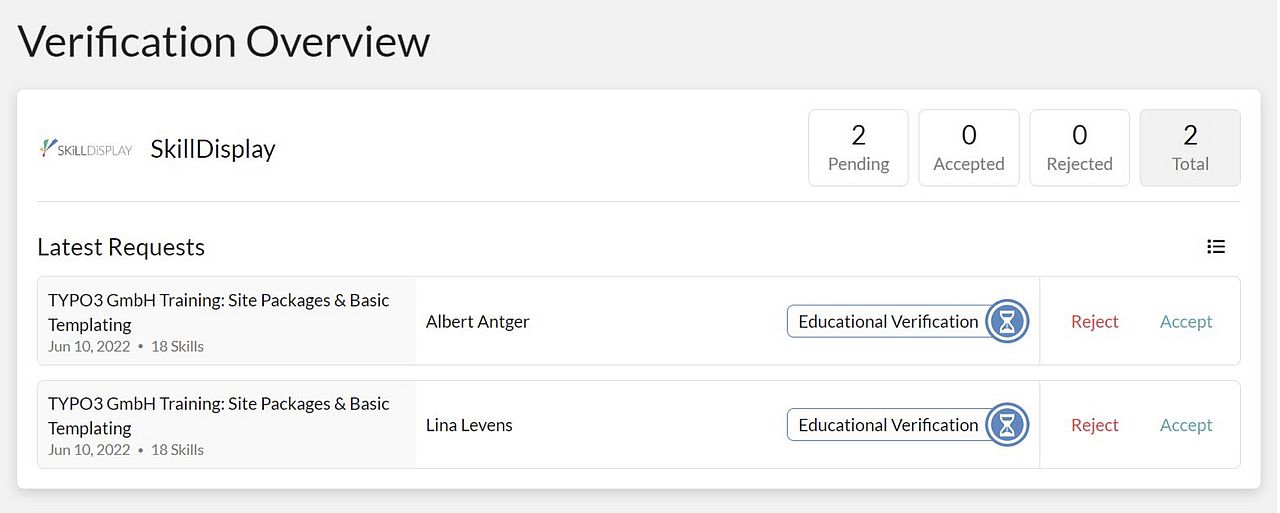Click hourglass pending icon for Albert Antger
The height and width of the screenshot is (513, 1280).
[x=1007, y=321]
